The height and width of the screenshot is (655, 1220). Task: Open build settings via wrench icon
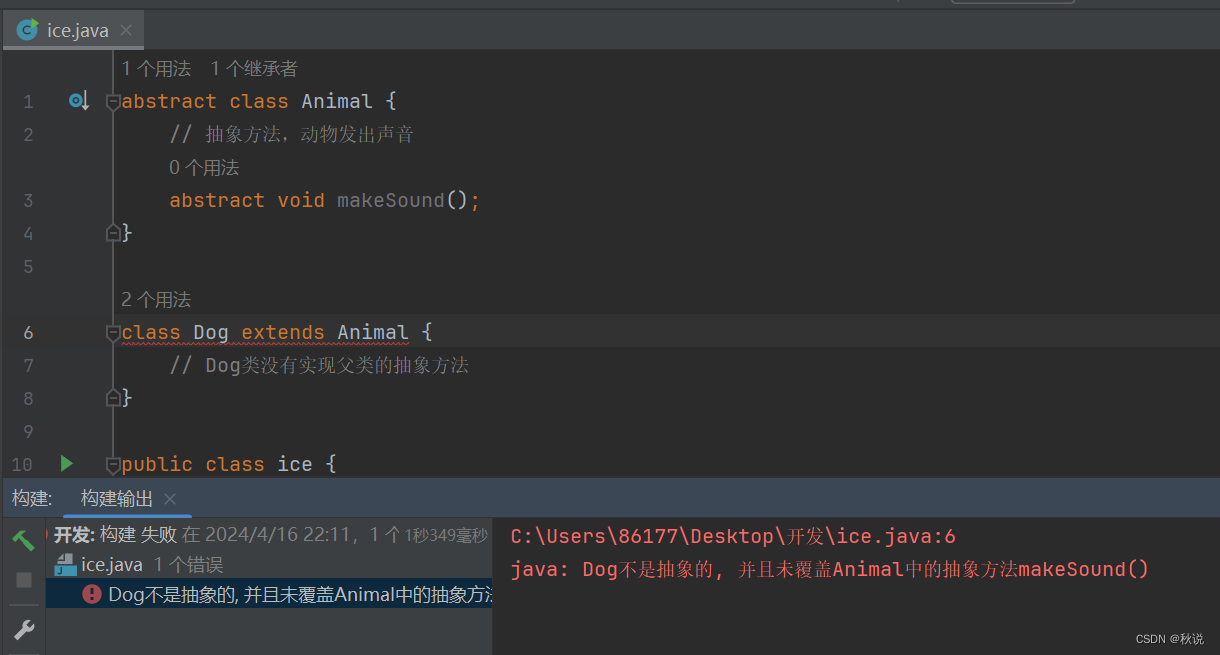click(24, 630)
